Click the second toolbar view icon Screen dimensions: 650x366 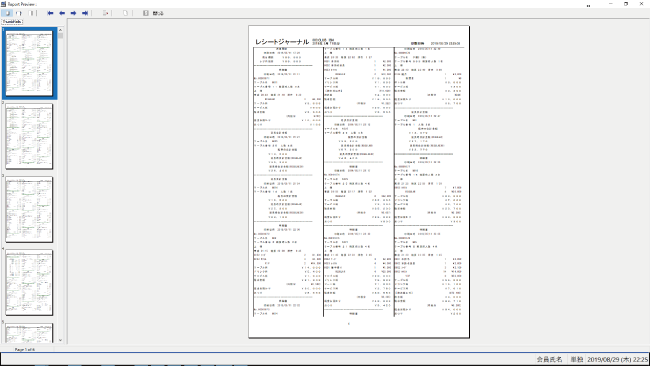[x=19, y=13]
